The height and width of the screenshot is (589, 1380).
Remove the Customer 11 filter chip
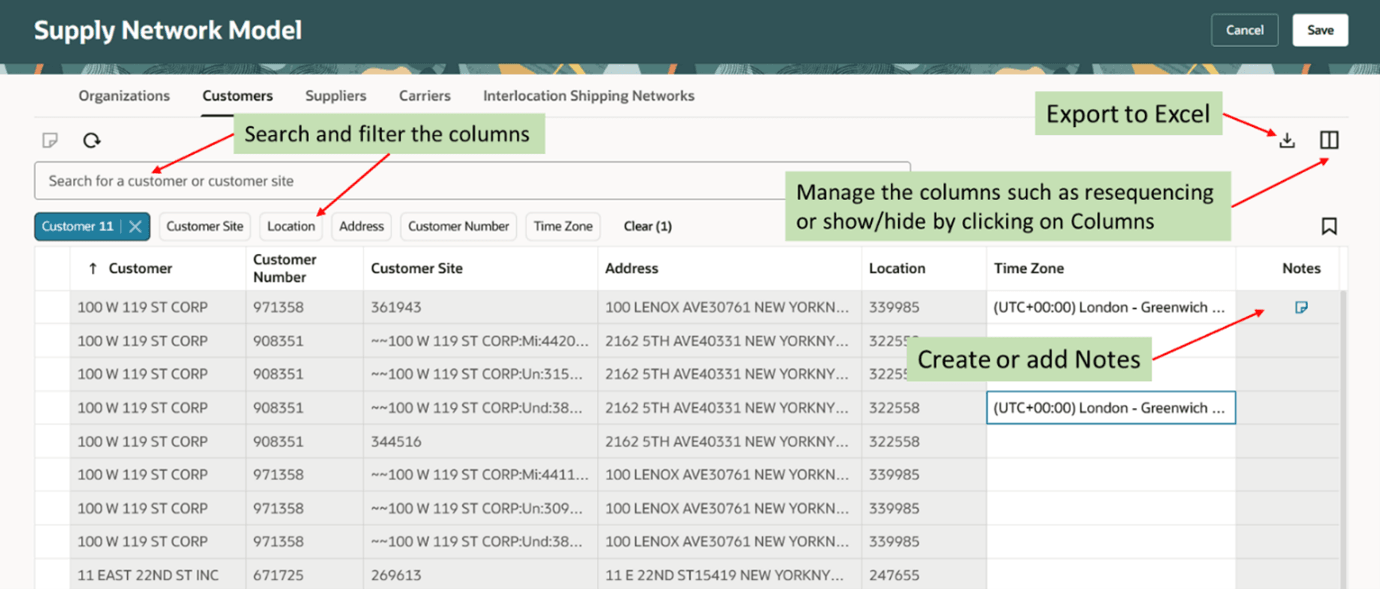(x=136, y=226)
